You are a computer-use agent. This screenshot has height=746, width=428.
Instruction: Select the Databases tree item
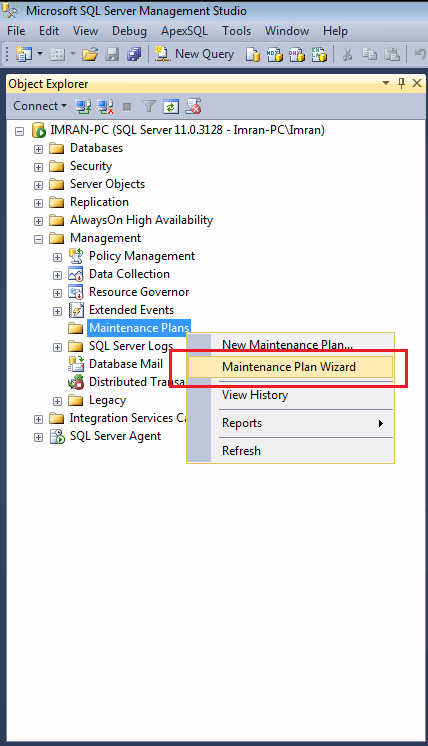(97, 148)
